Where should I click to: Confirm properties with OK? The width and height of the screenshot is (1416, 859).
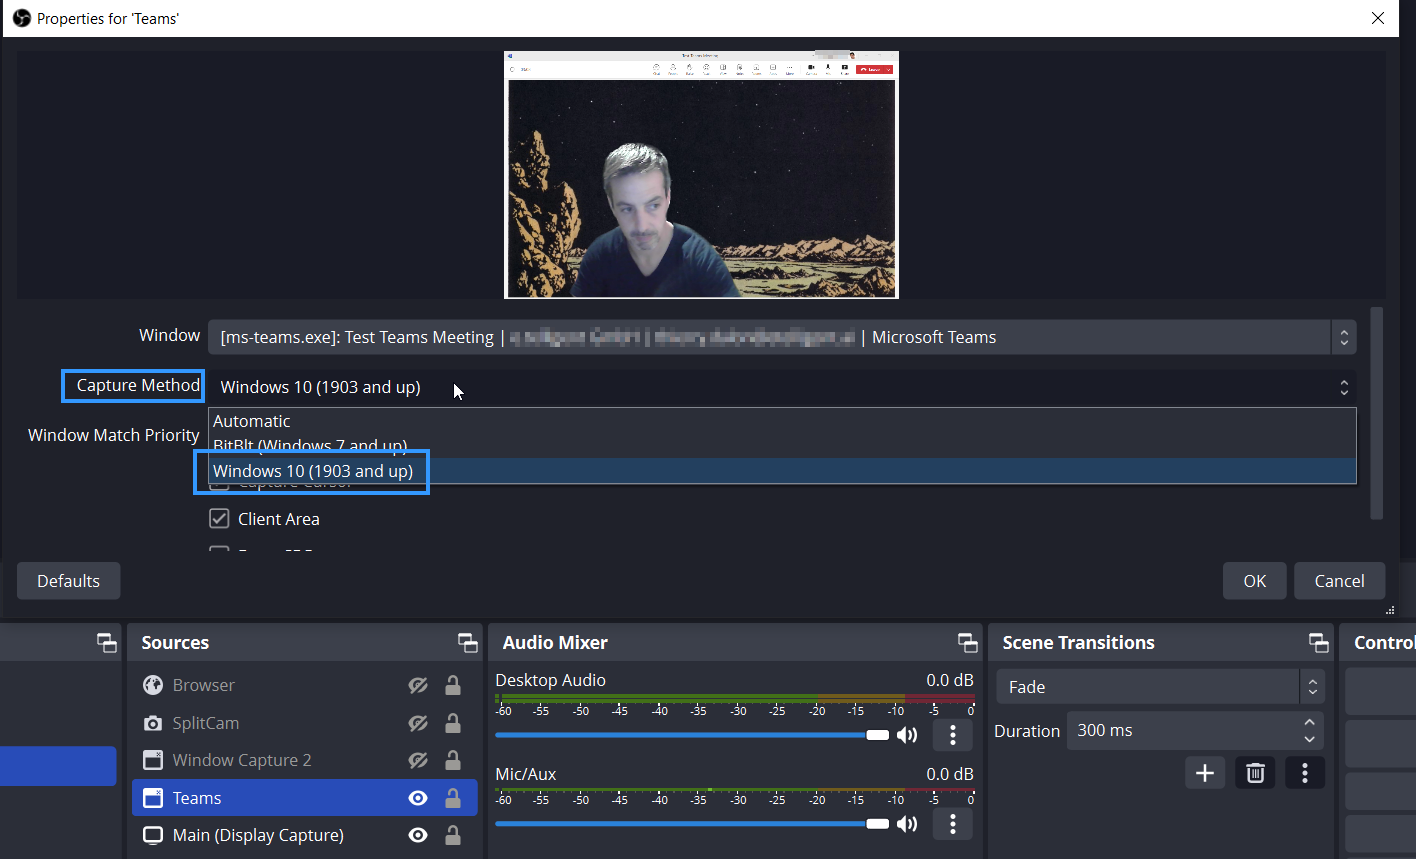click(x=1255, y=581)
